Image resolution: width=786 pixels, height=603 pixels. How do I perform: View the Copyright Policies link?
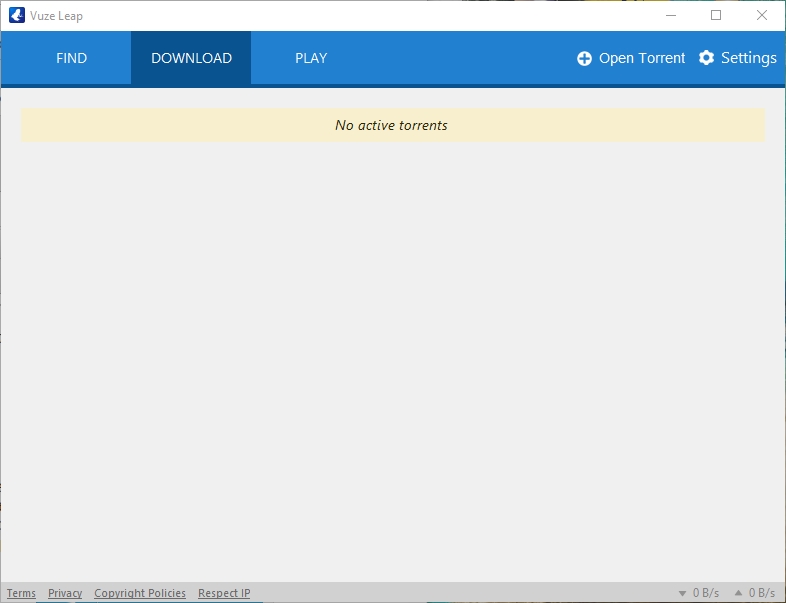coord(140,593)
